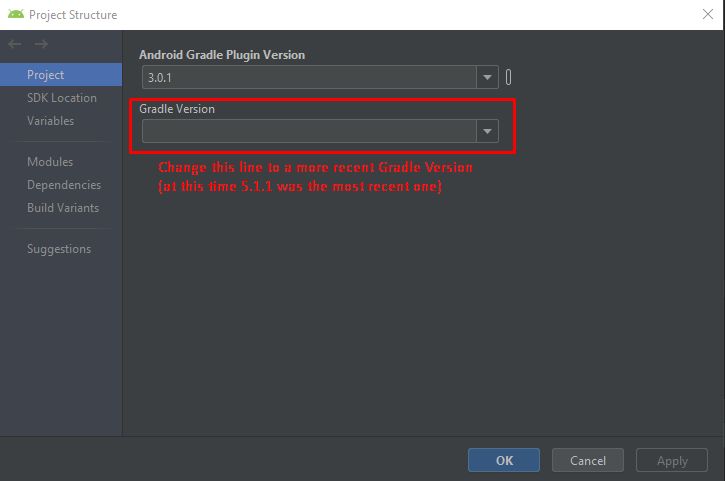Image resolution: width=725 pixels, height=481 pixels.
Task: Close the Project Structure dialog
Action: (x=707, y=14)
